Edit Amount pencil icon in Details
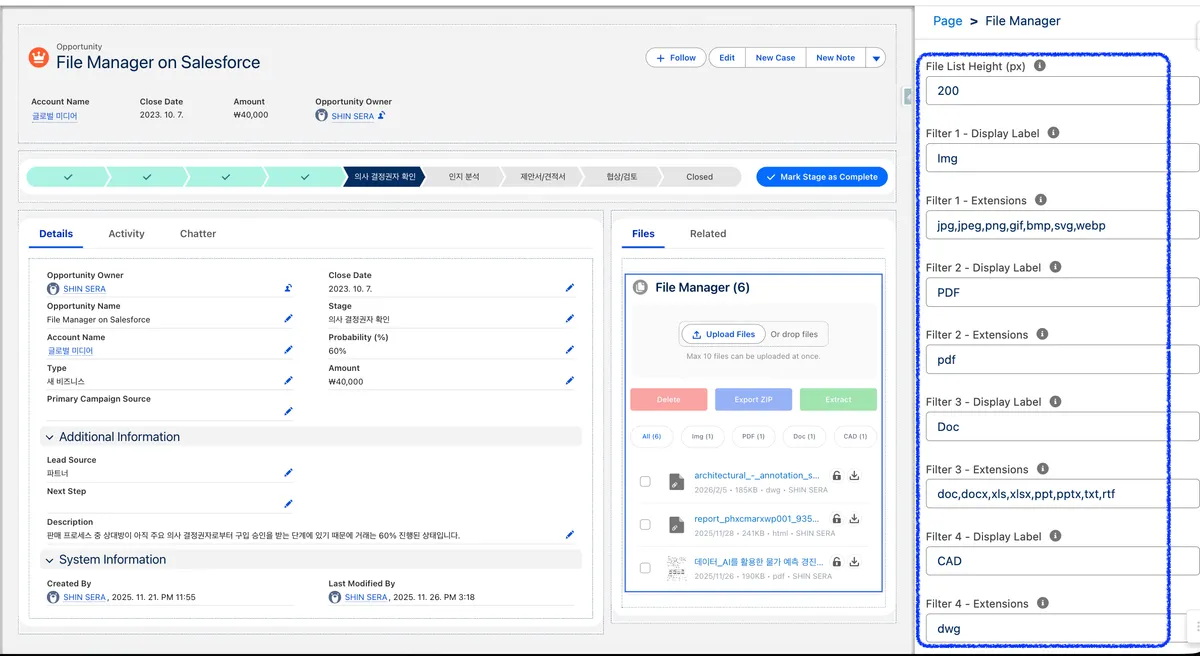1200x656 pixels. tap(570, 380)
